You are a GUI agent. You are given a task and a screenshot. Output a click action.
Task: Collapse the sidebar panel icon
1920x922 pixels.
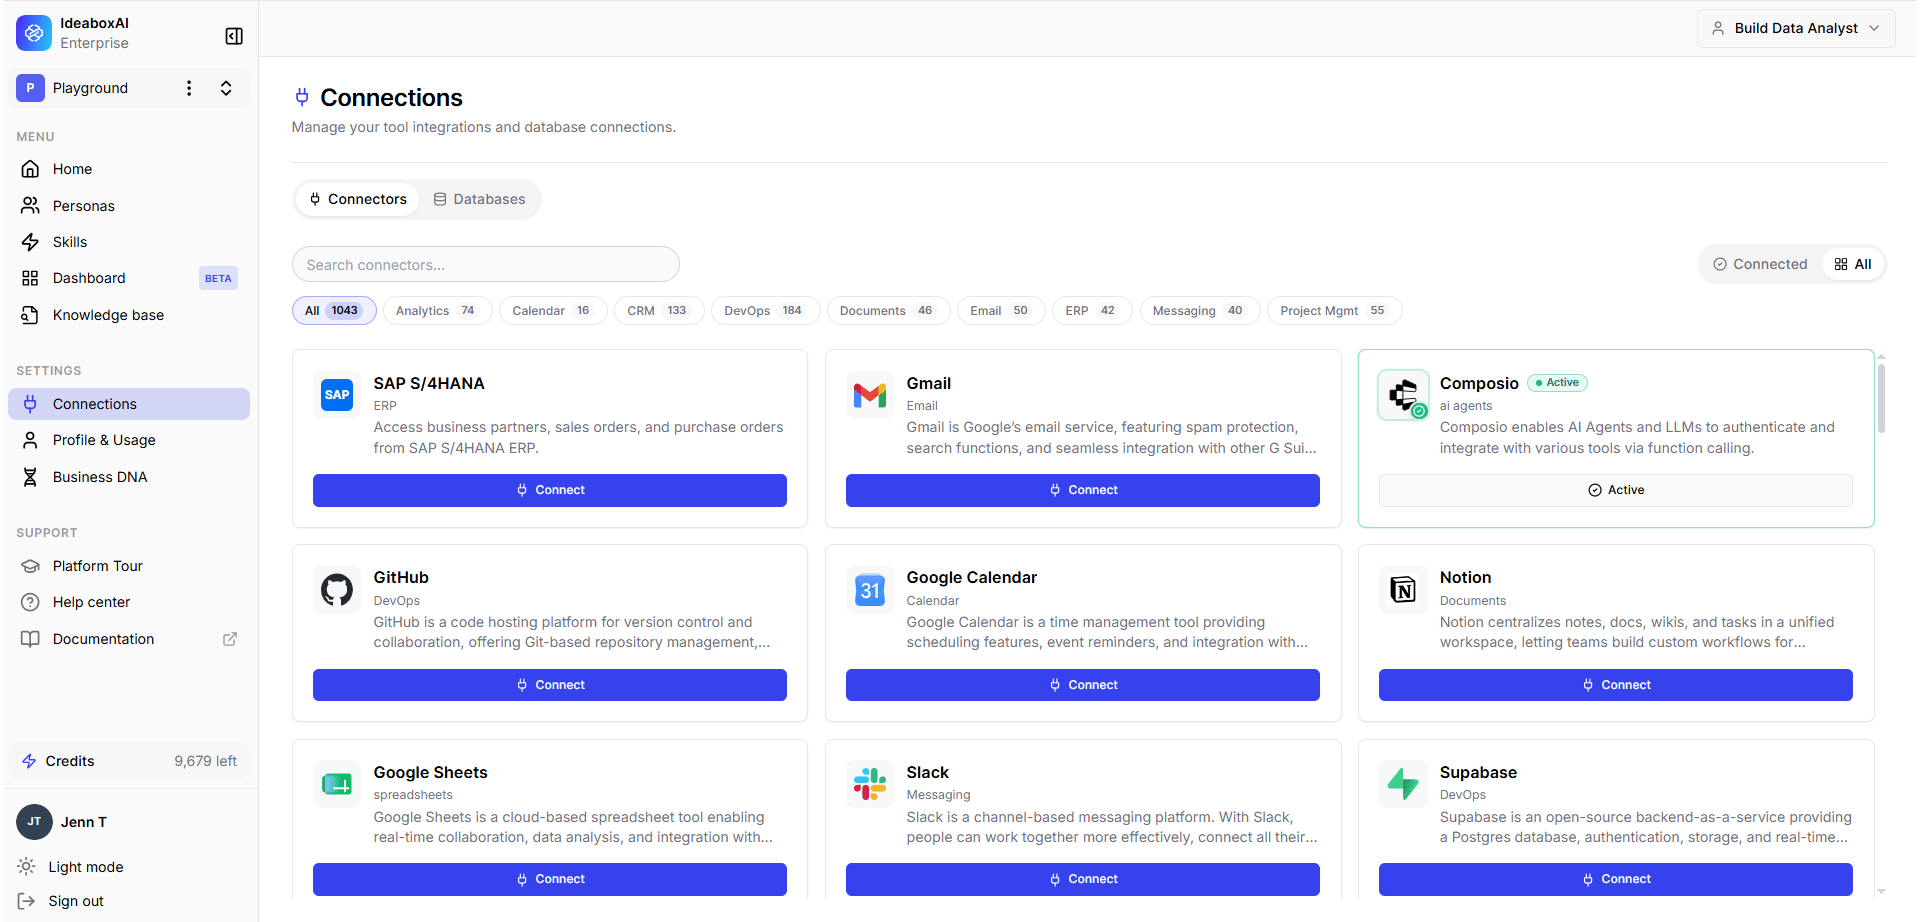(x=234, y=36)
